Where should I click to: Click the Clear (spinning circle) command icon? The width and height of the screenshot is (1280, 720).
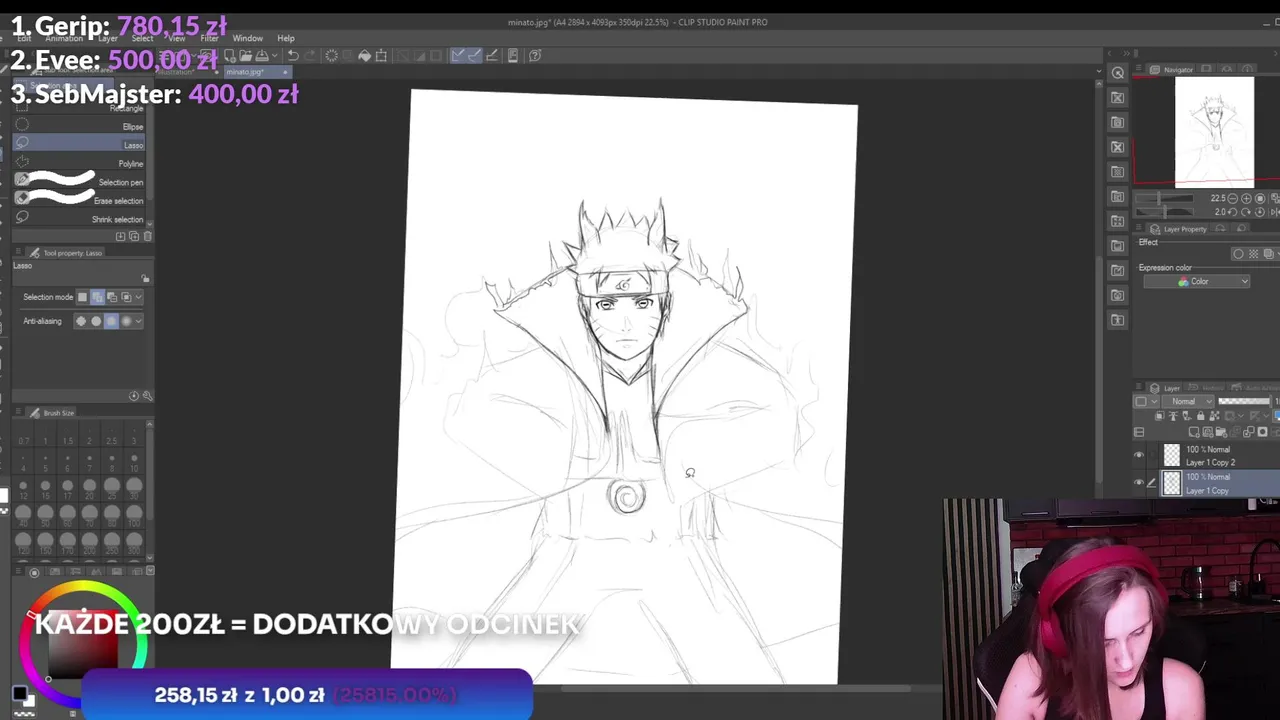click(x=331, y=56)
